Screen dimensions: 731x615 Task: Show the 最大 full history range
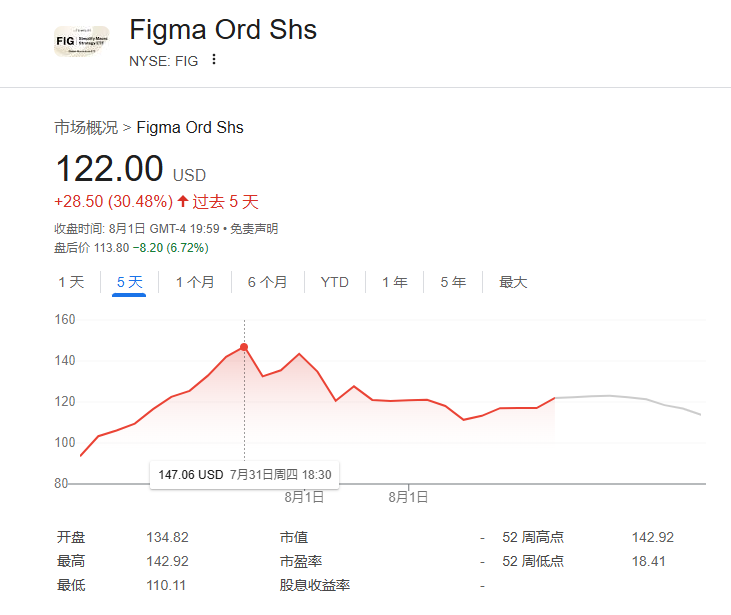[513, 282]
